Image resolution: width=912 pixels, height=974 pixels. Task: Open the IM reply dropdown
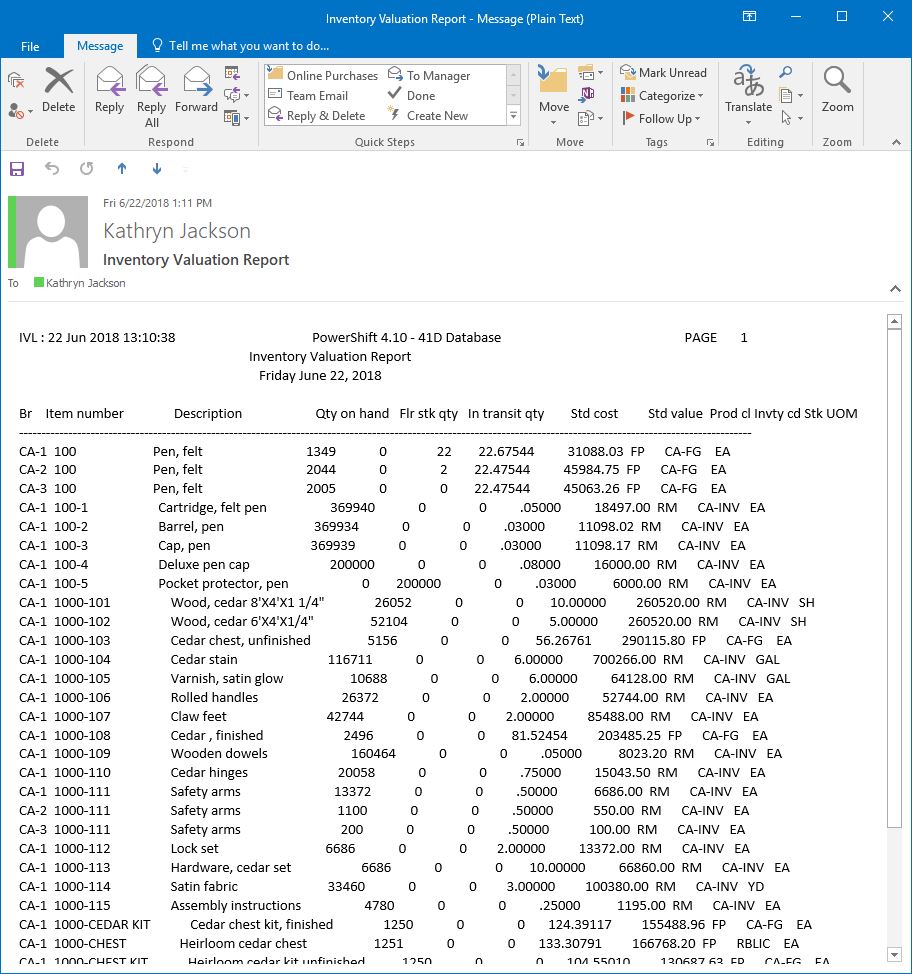pos(236,95)
